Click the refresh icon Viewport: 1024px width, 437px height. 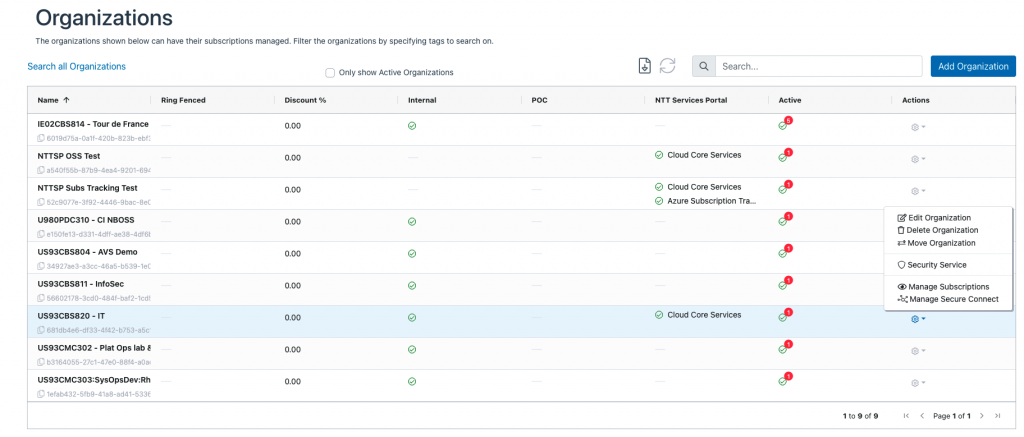tap(667, 65)
